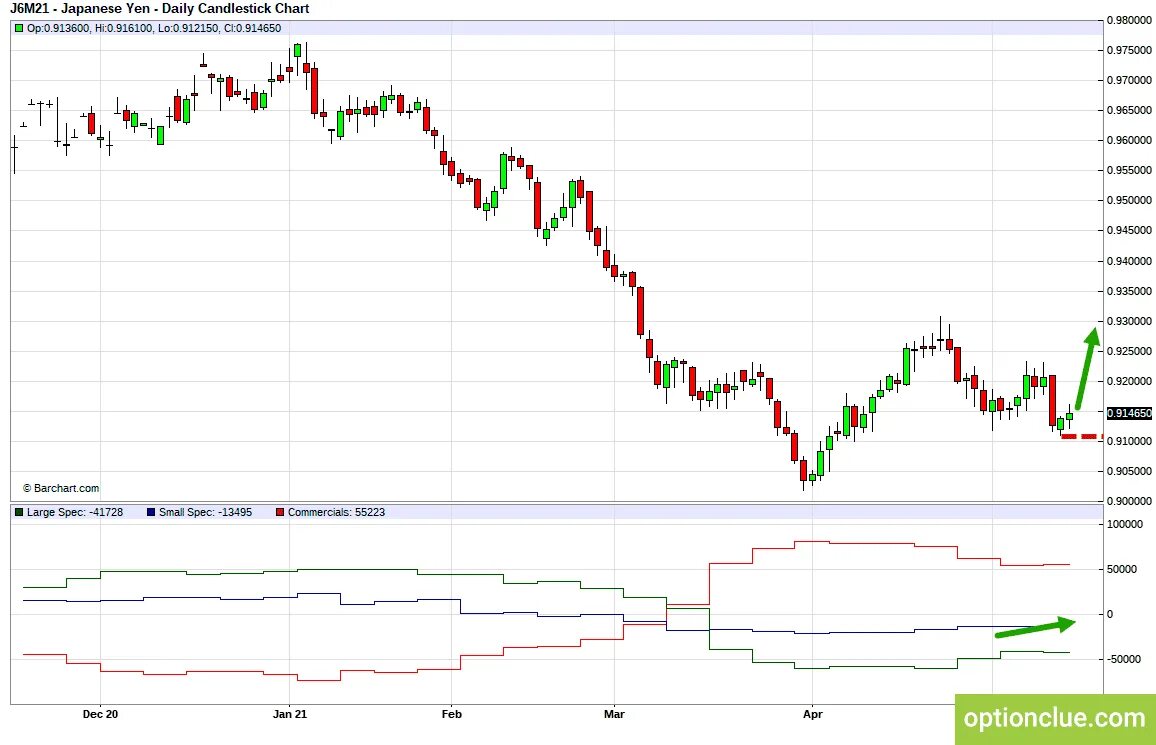The image size is (1156, 745).
Task: Click the 0.970000 price axis label
Action: click(1129, 80)
